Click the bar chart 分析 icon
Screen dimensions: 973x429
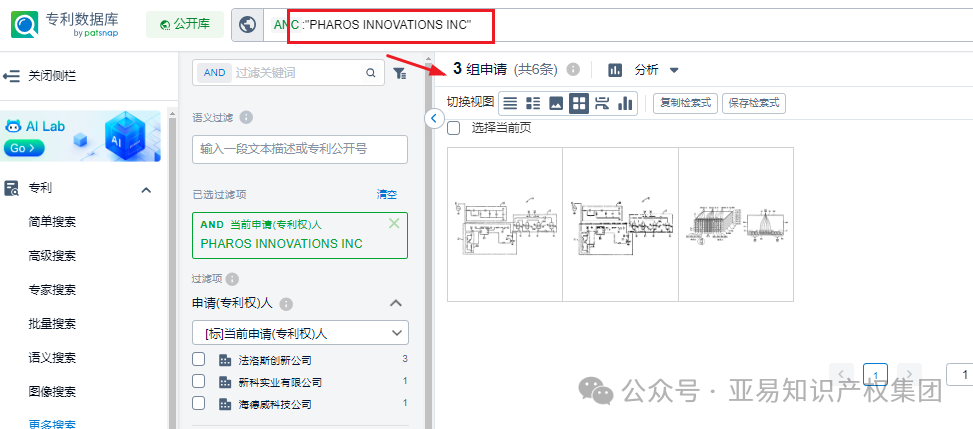pyautogui.click(x=615, y=70)
